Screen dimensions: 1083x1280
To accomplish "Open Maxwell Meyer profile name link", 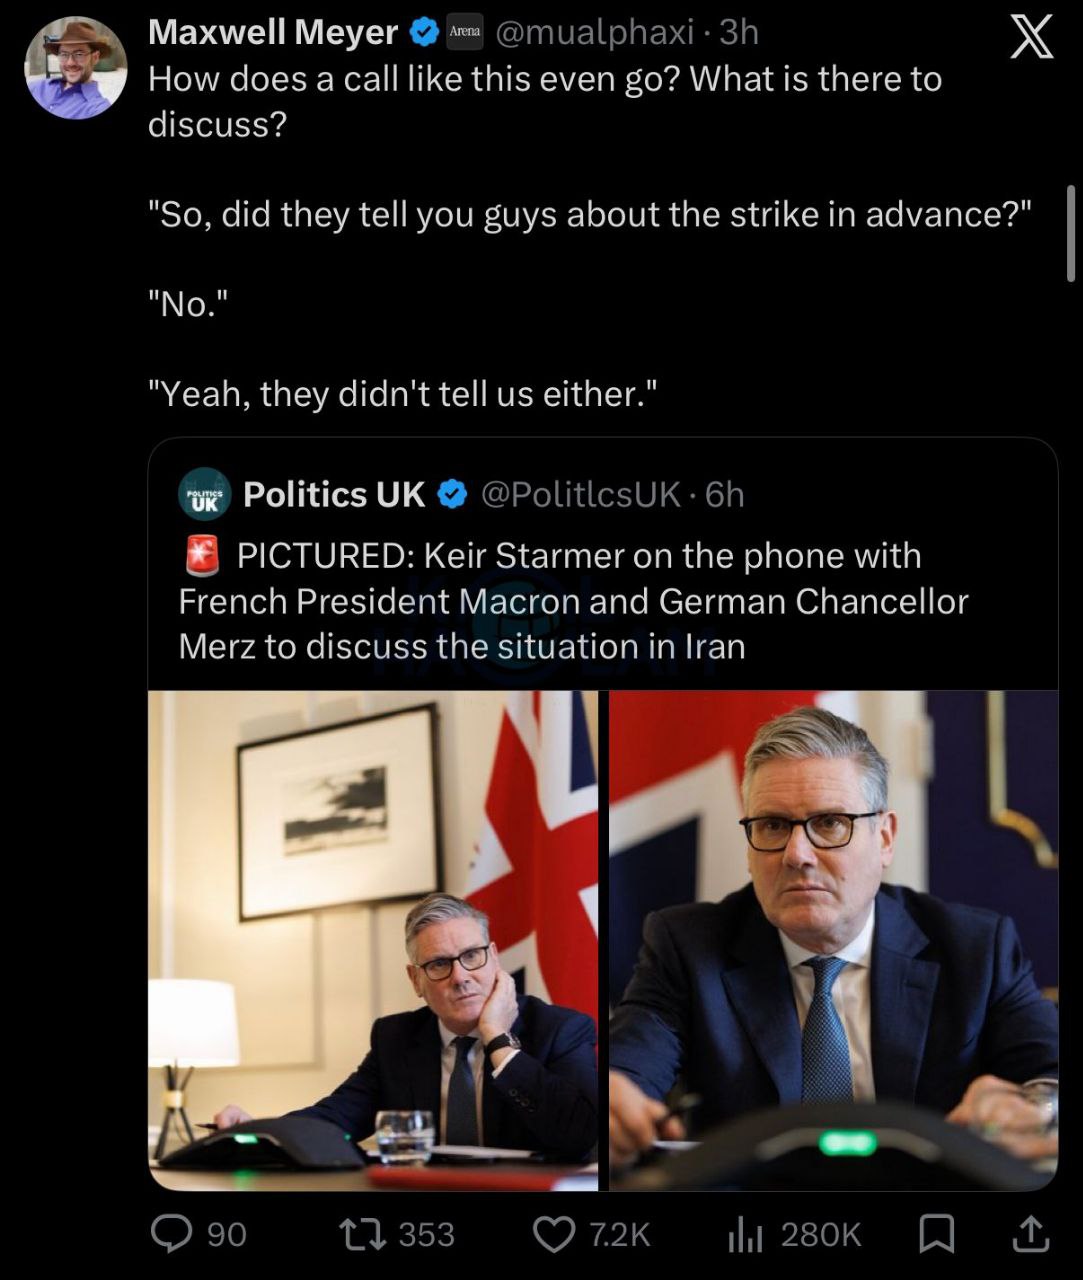I will click(272, 33).
